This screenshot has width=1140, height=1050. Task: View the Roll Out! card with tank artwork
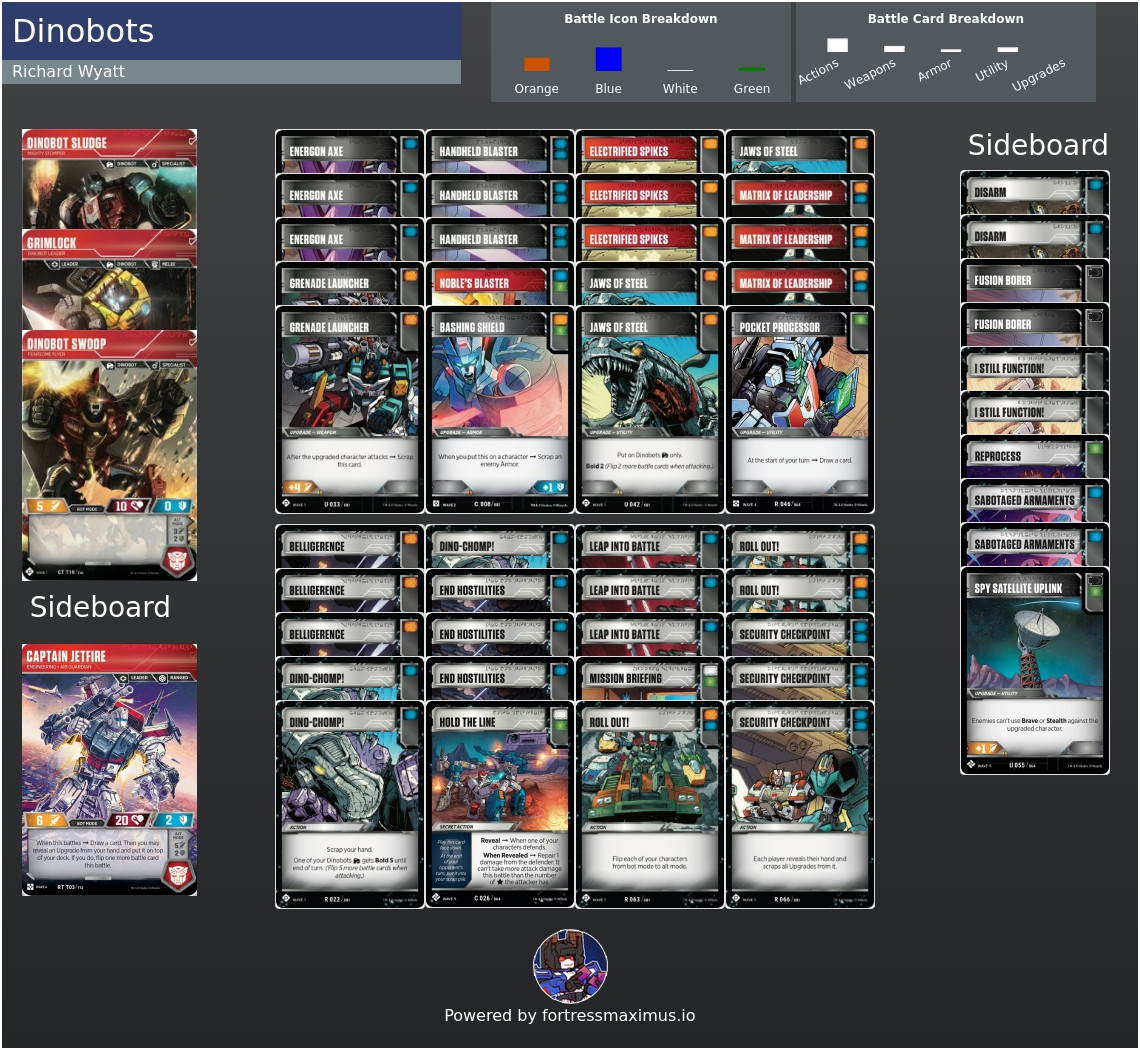tap(649, 804)
